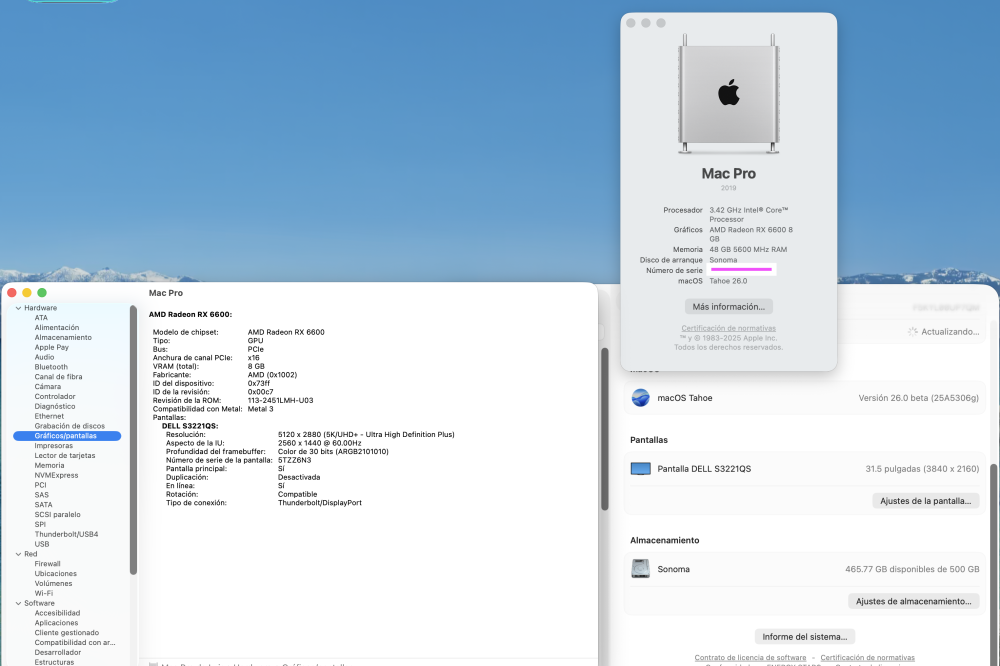Select Aplicaciones under Software
Viewport: 1000px width, 666px height.
point(57,623)
